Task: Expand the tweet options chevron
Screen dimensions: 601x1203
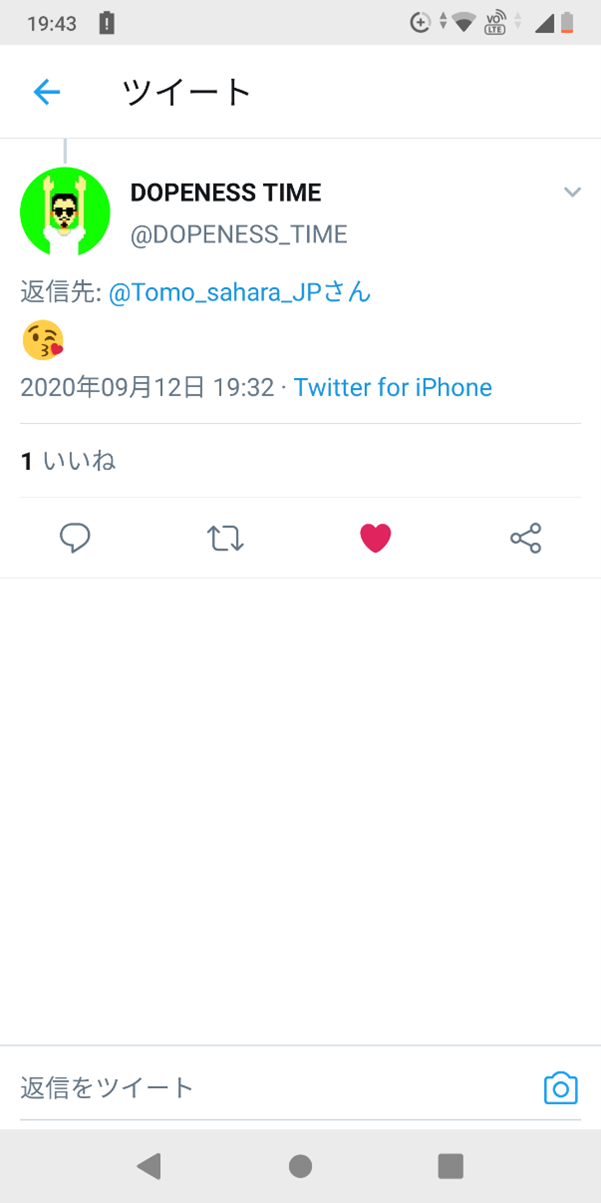Action: tap(572, 192)
